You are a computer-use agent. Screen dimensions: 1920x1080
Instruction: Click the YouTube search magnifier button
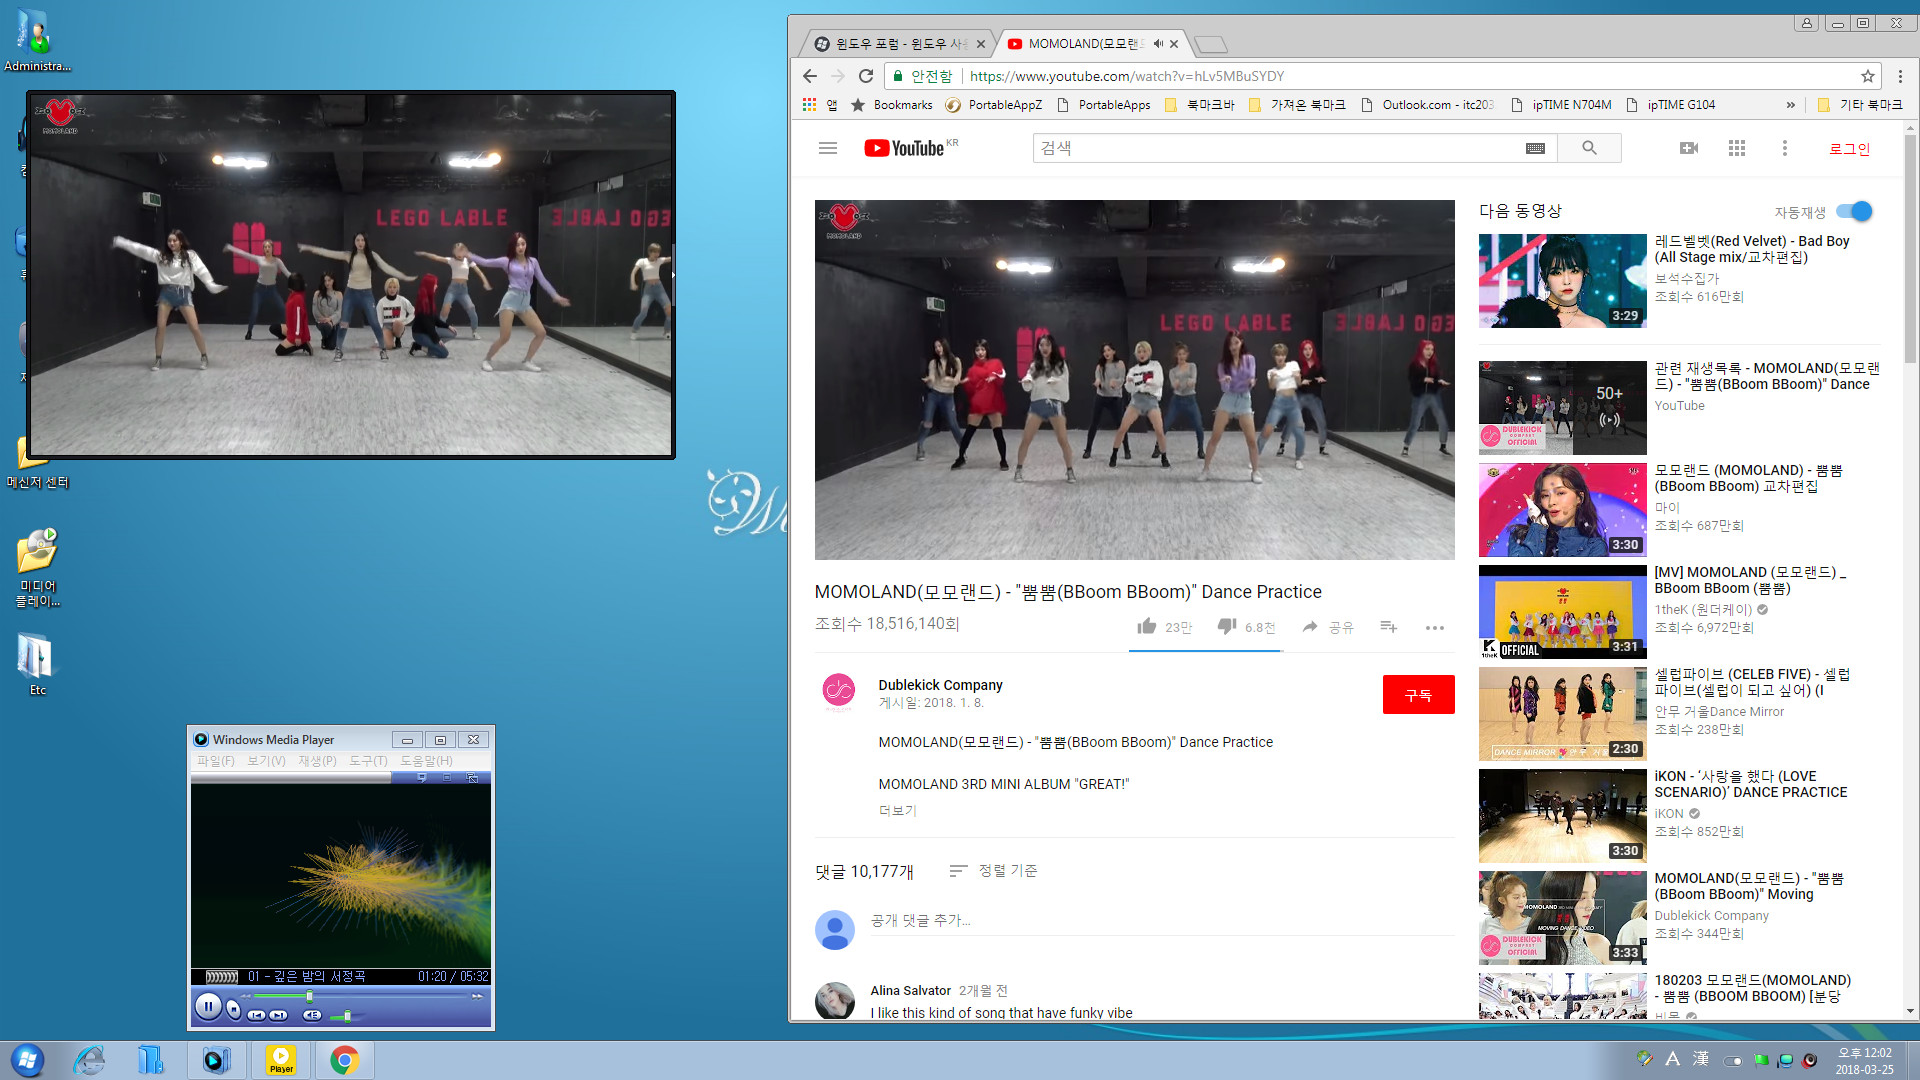[1589, 148]
